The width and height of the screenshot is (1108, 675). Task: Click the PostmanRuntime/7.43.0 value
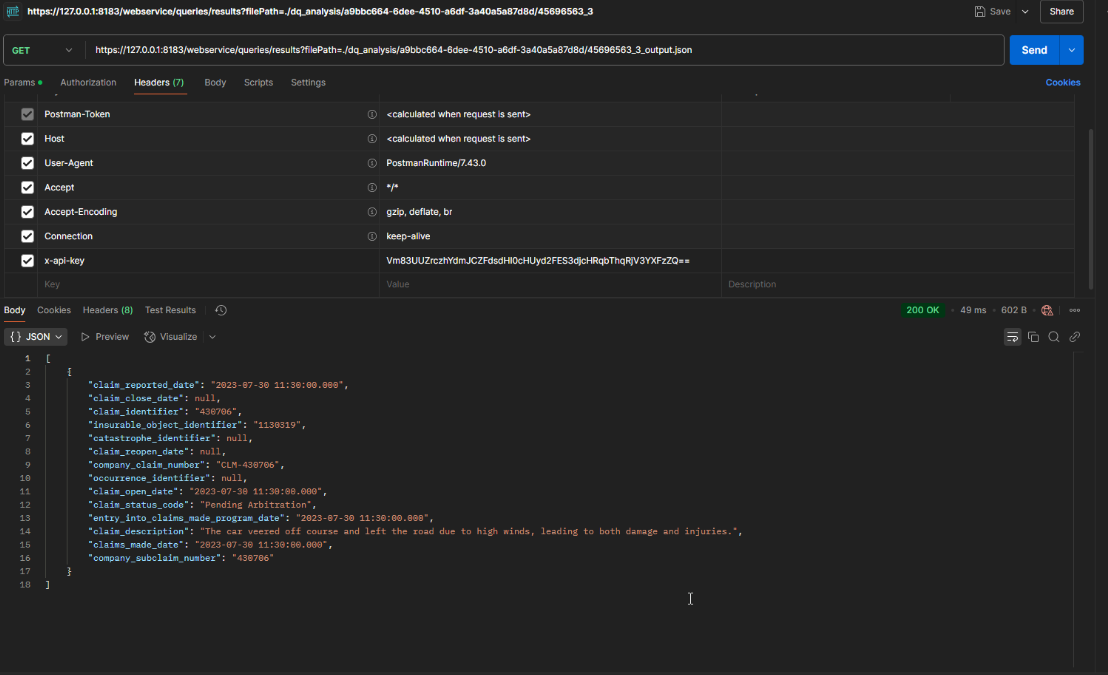coord(436,163)
